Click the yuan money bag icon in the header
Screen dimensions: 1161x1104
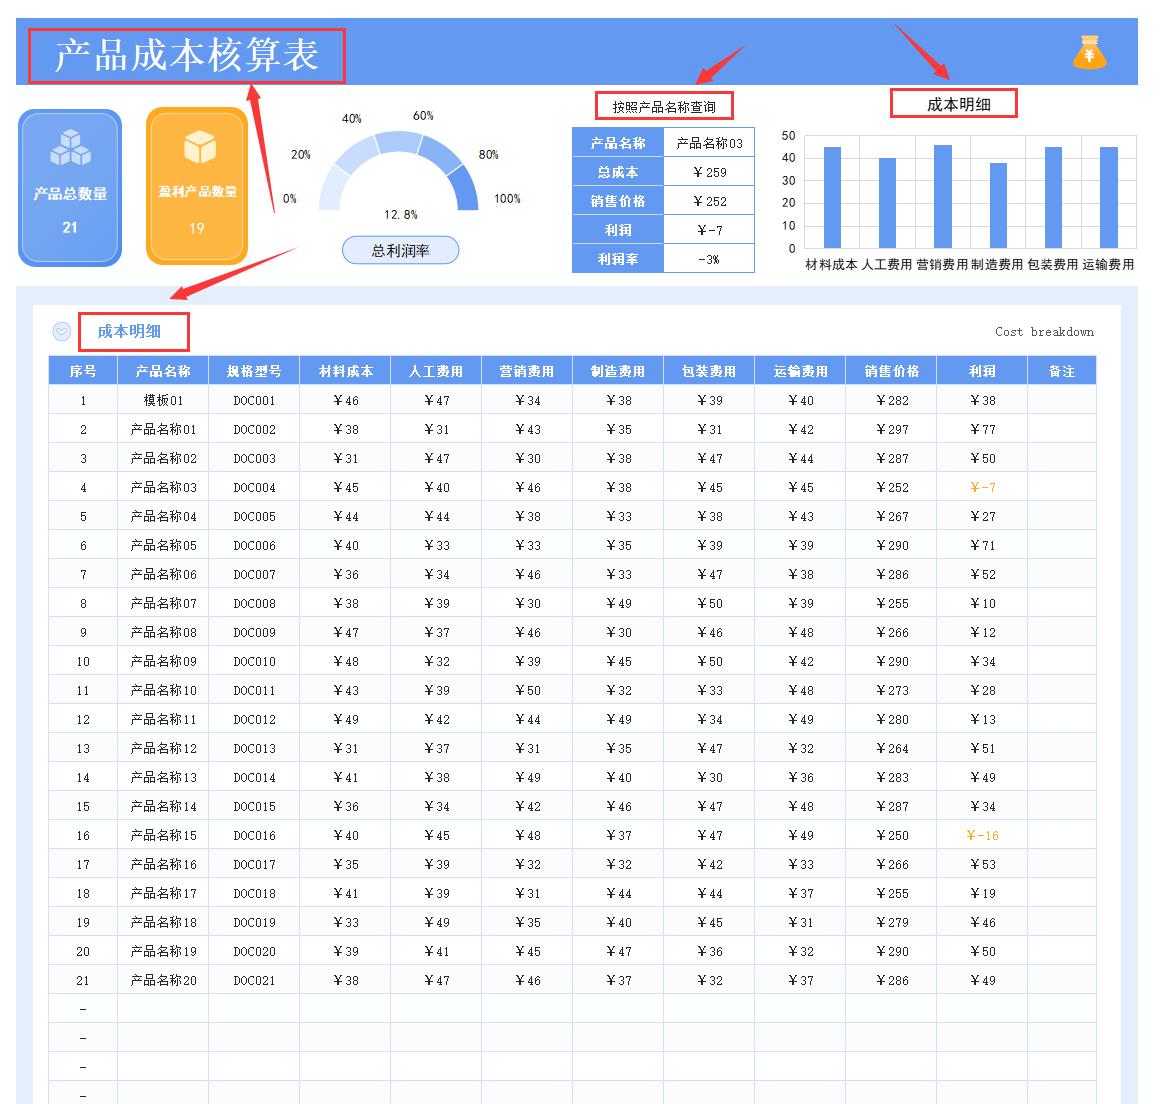point(1089,54)
